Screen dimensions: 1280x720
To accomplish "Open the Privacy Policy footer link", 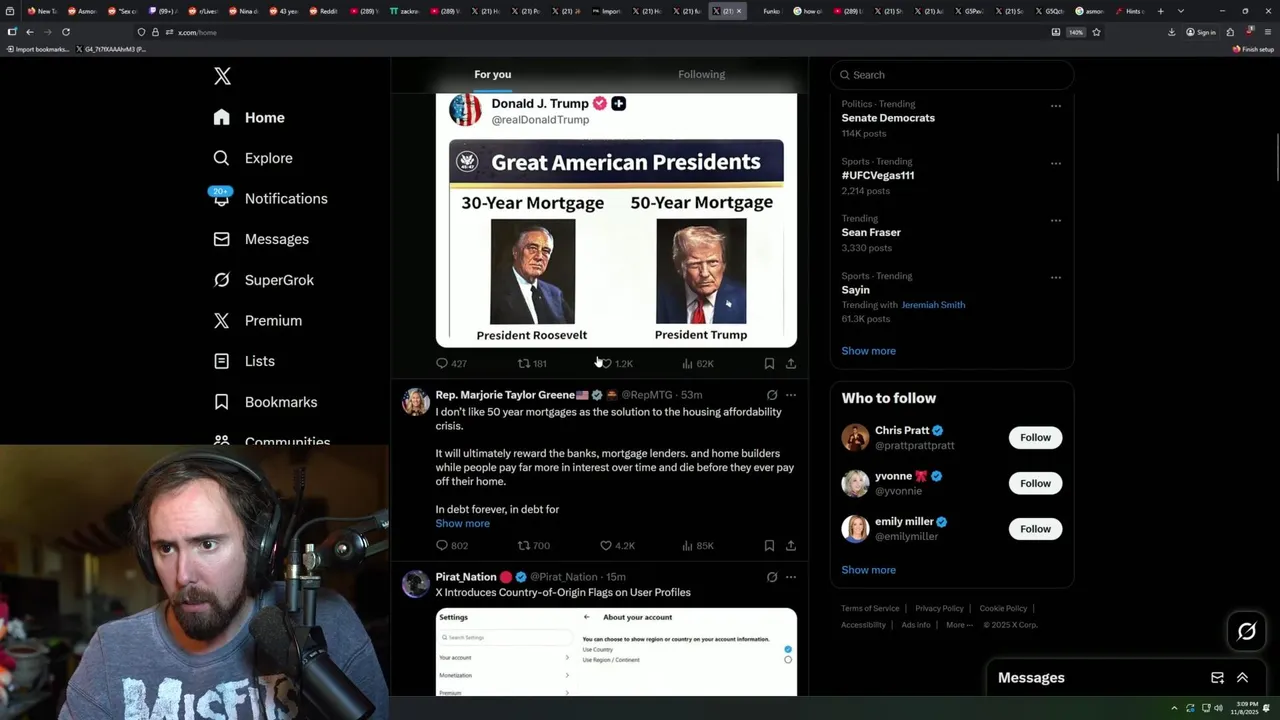I will pos(941,608).
